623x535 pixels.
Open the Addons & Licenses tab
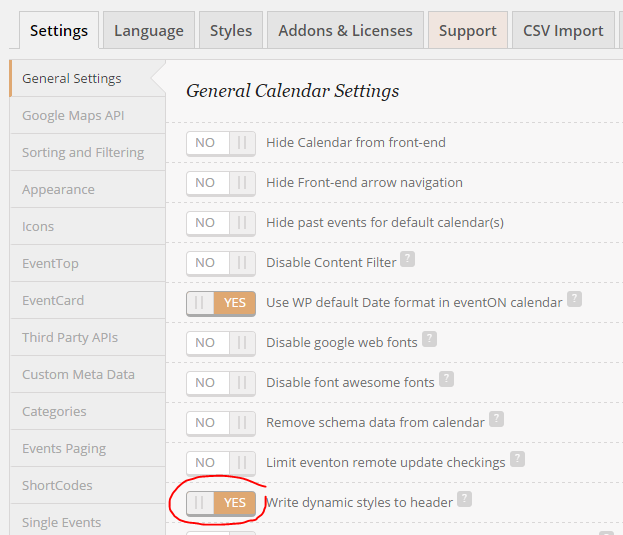point(345,31)
